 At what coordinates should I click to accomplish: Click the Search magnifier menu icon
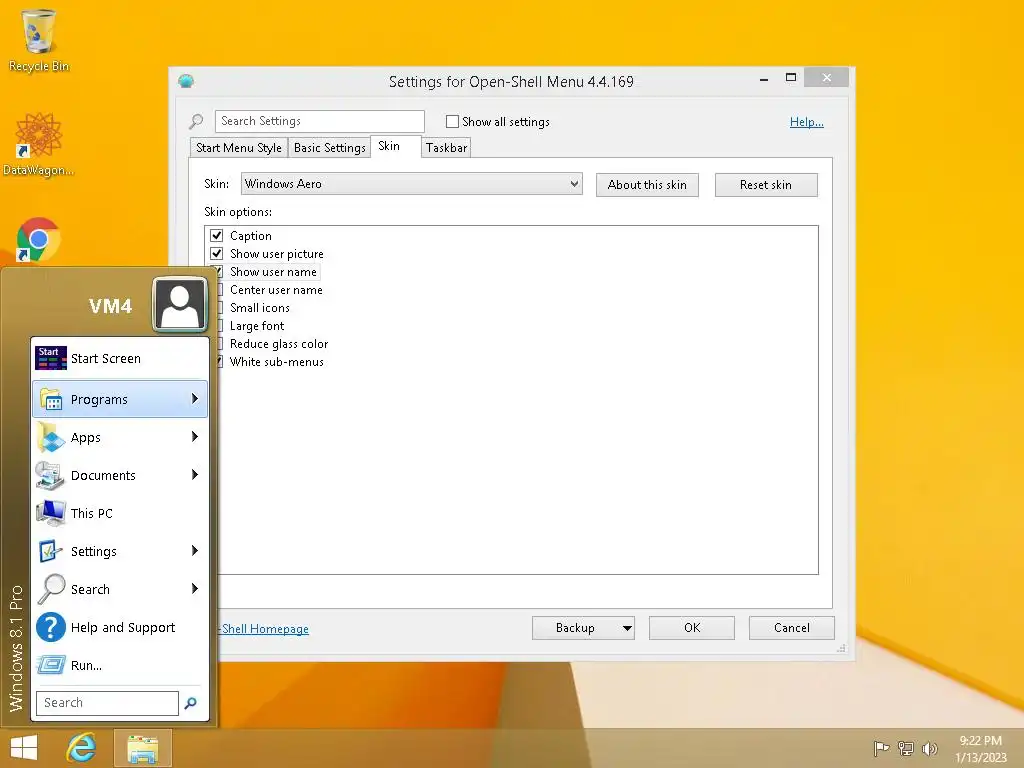pyautogui.click(x=51, y=589)
